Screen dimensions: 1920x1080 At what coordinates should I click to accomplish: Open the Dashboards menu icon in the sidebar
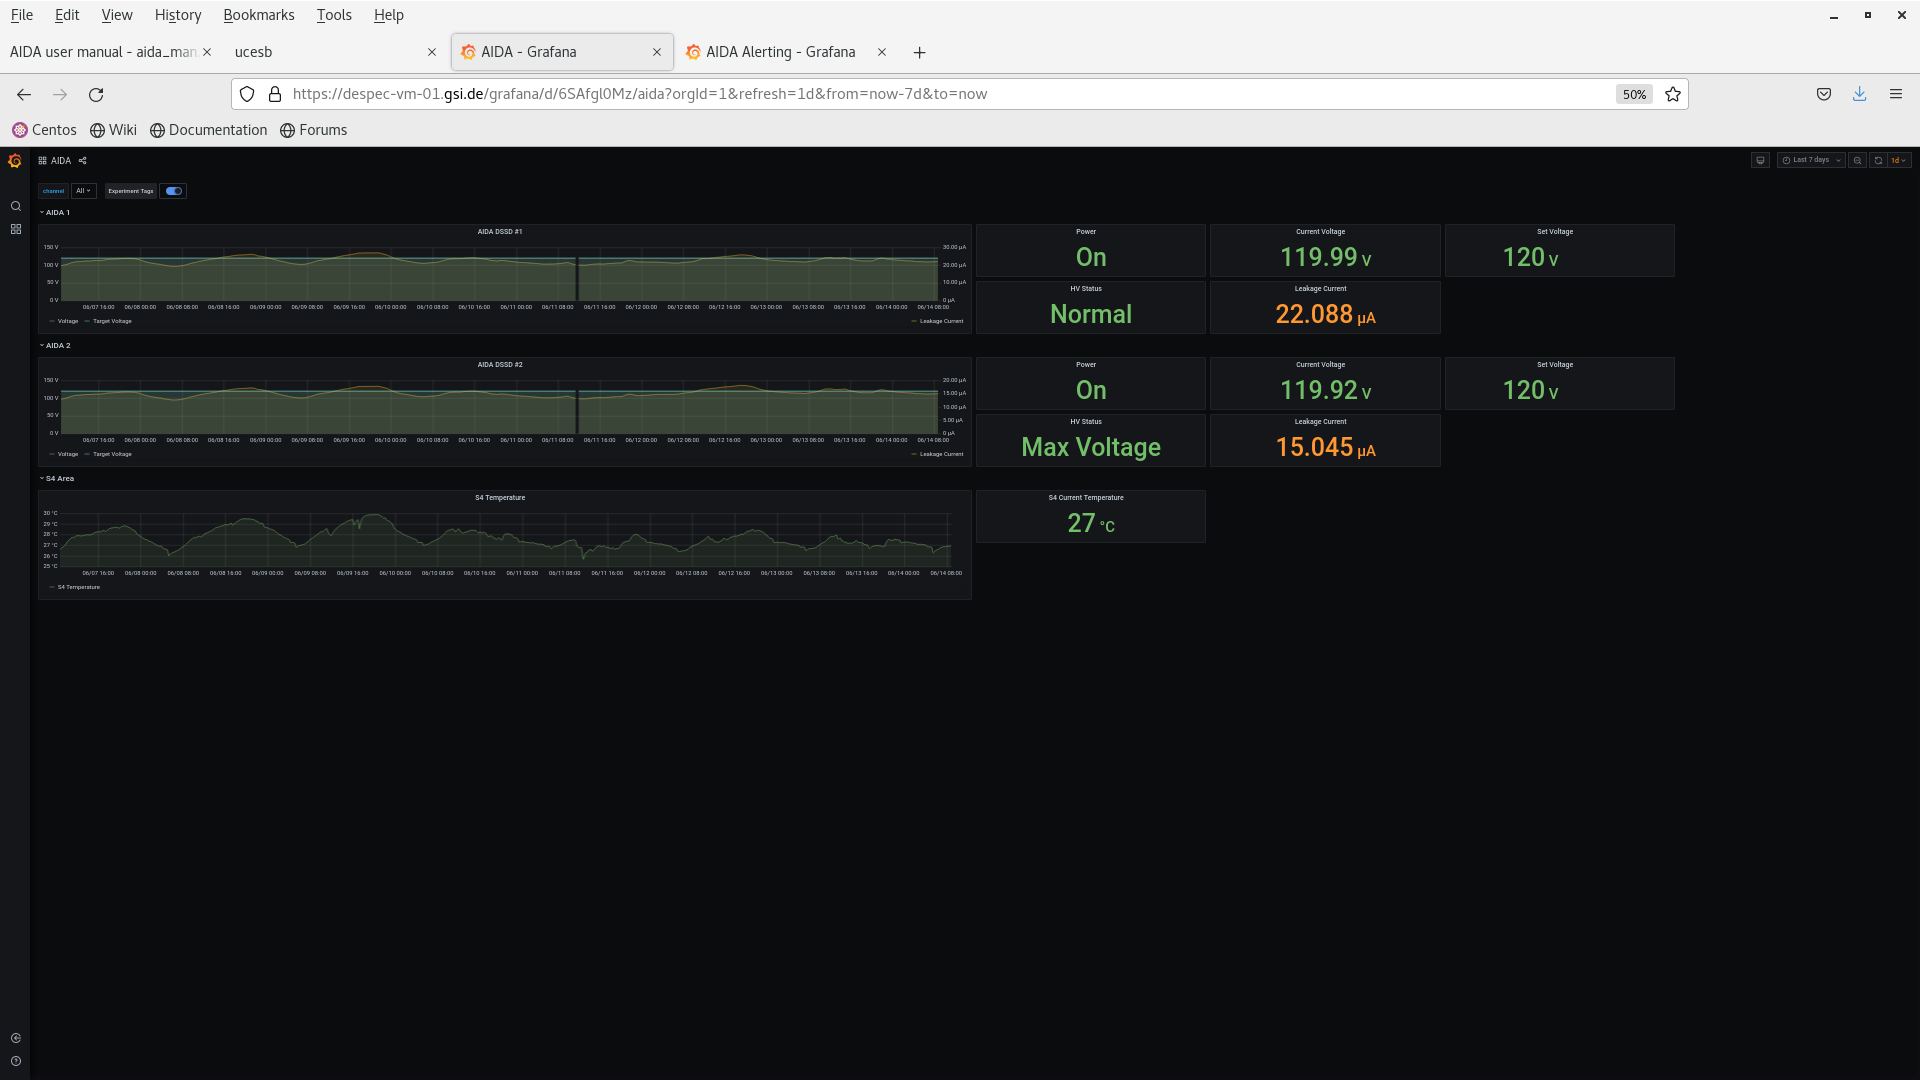16,229
